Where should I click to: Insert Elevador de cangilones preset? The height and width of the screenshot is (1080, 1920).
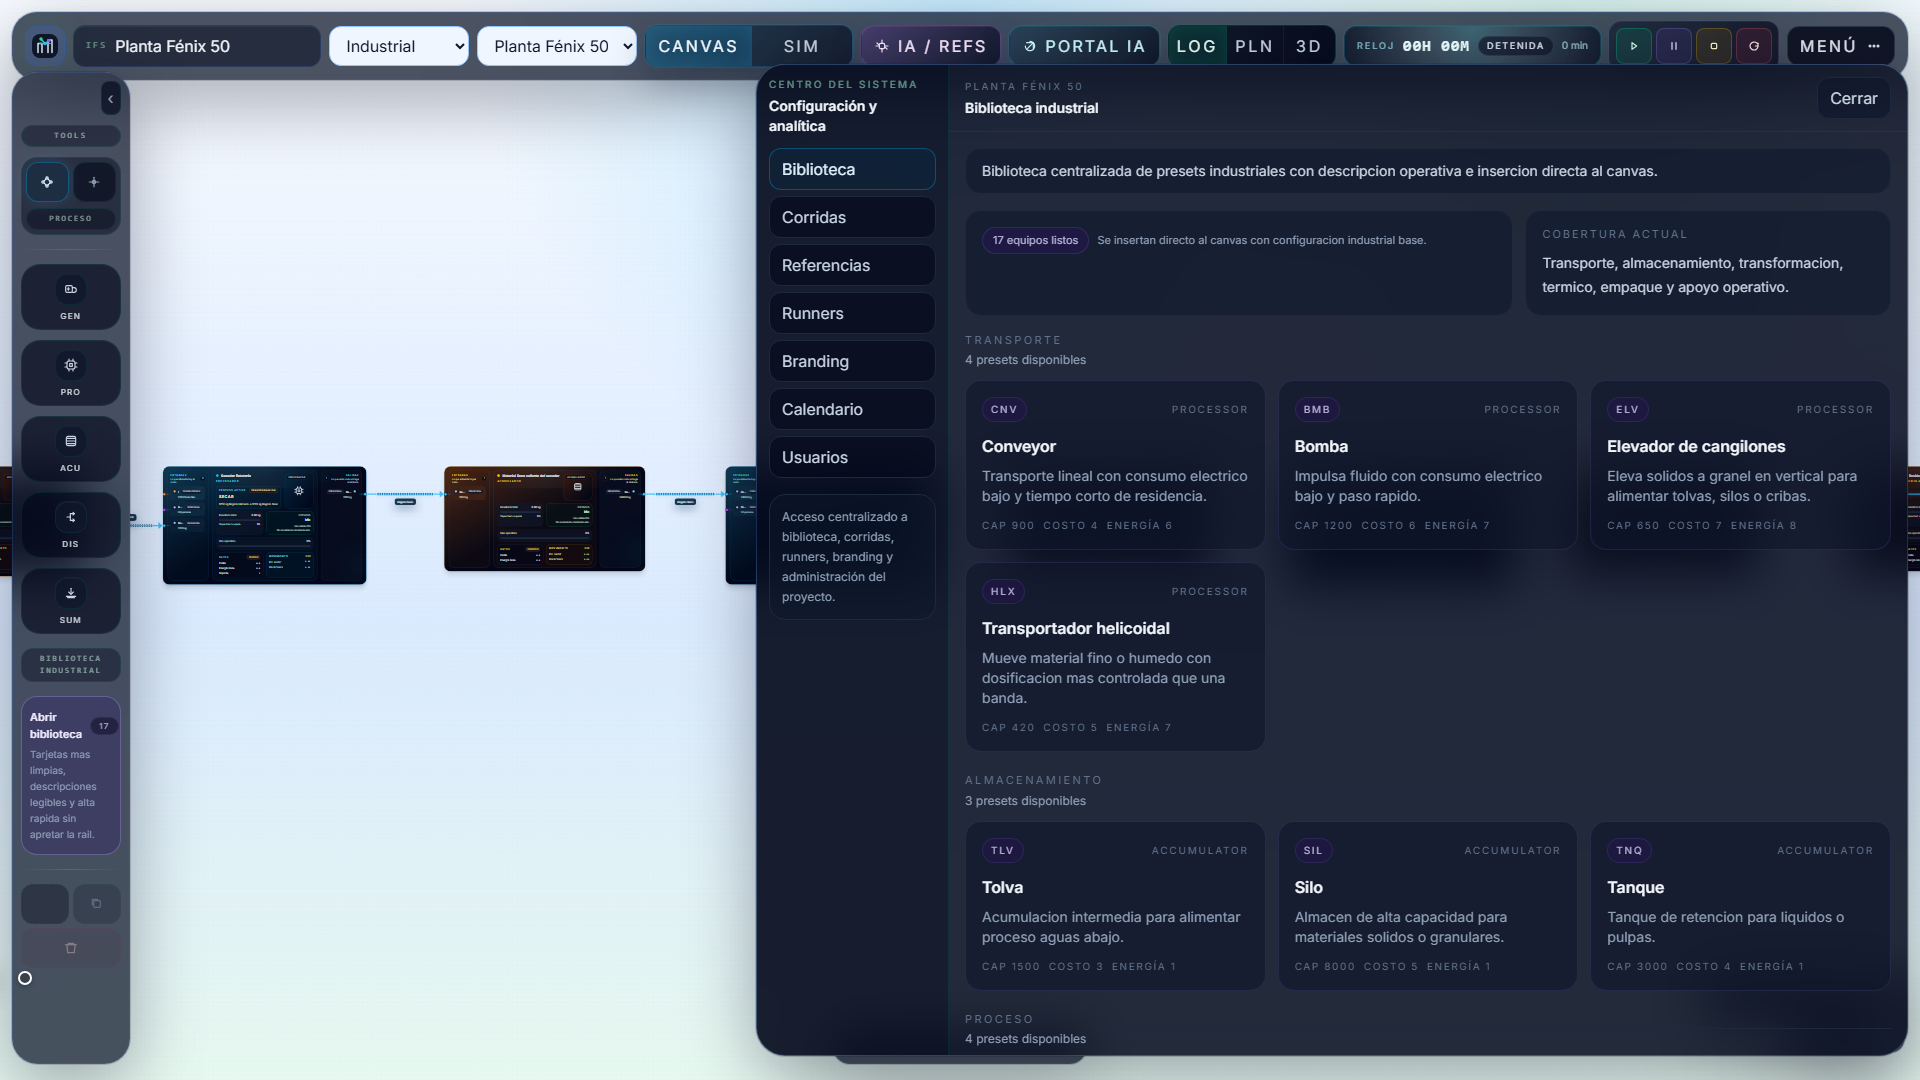pyautogui.click(x=1740, y=465)
